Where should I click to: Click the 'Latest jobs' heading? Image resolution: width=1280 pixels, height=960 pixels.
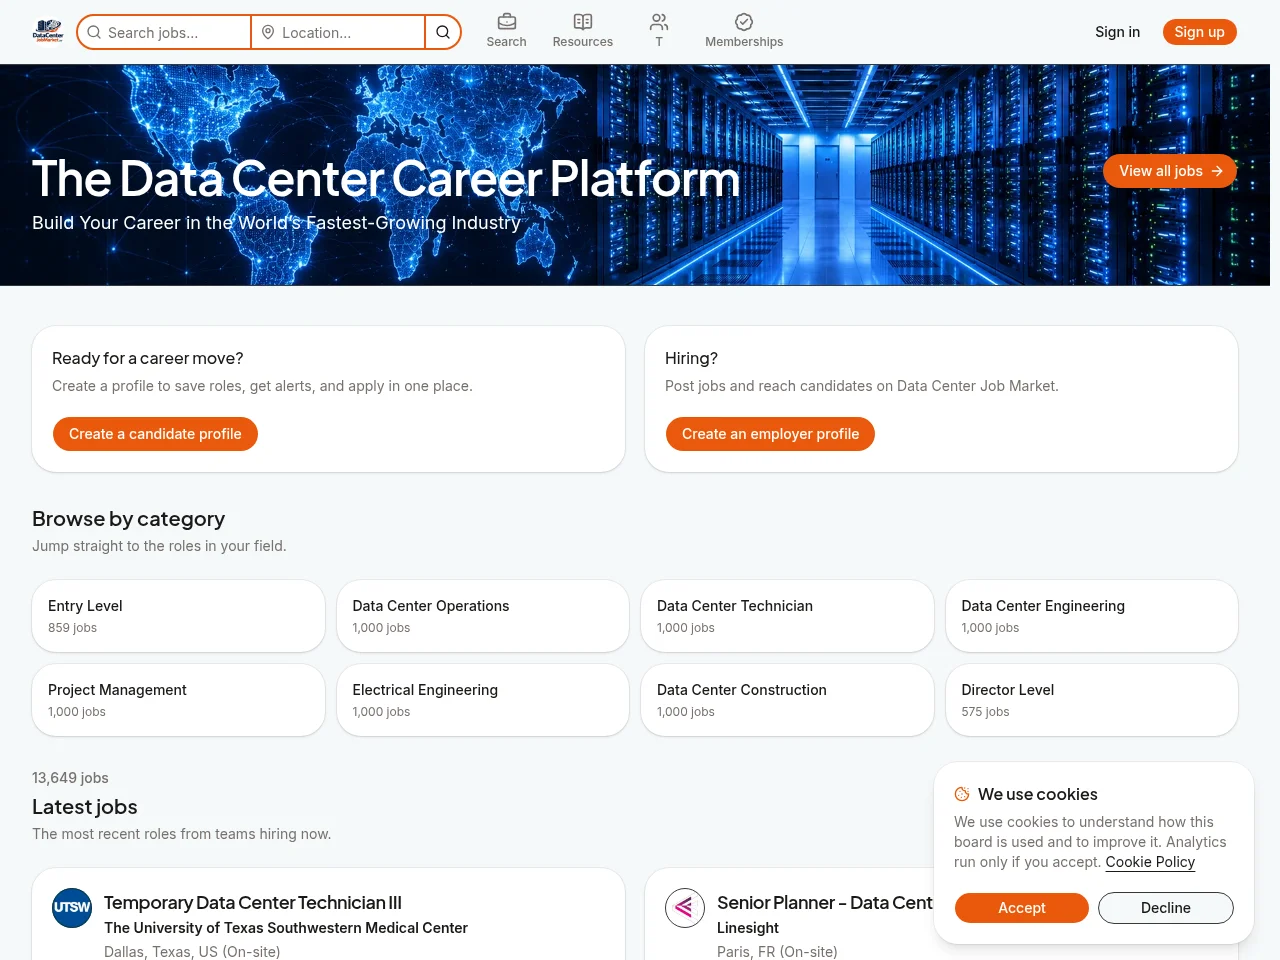coord(85,807)
